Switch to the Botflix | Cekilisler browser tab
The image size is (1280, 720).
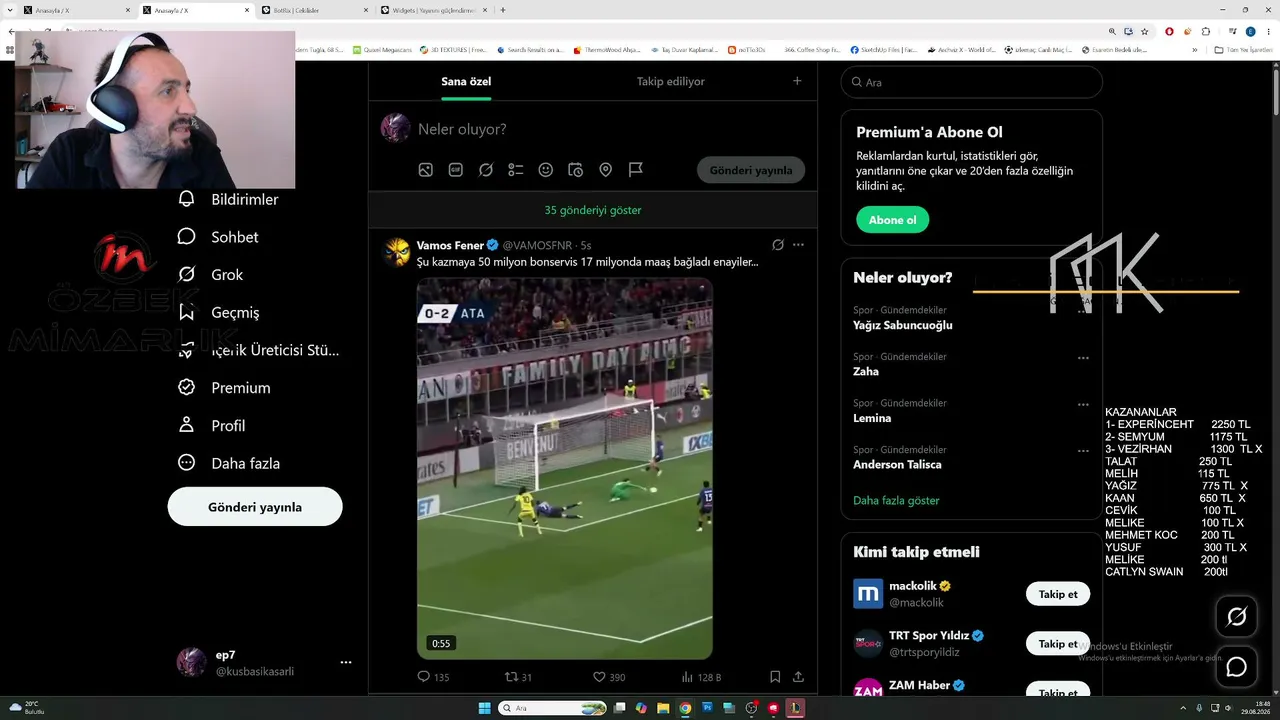[x=313, y=10]
